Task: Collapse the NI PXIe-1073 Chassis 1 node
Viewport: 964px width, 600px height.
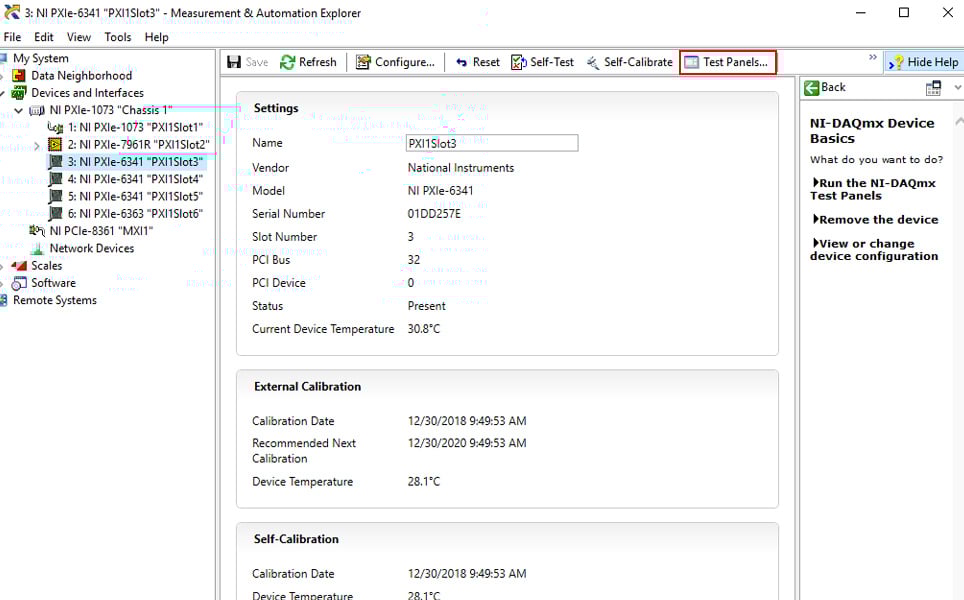Action: (19, 110)
